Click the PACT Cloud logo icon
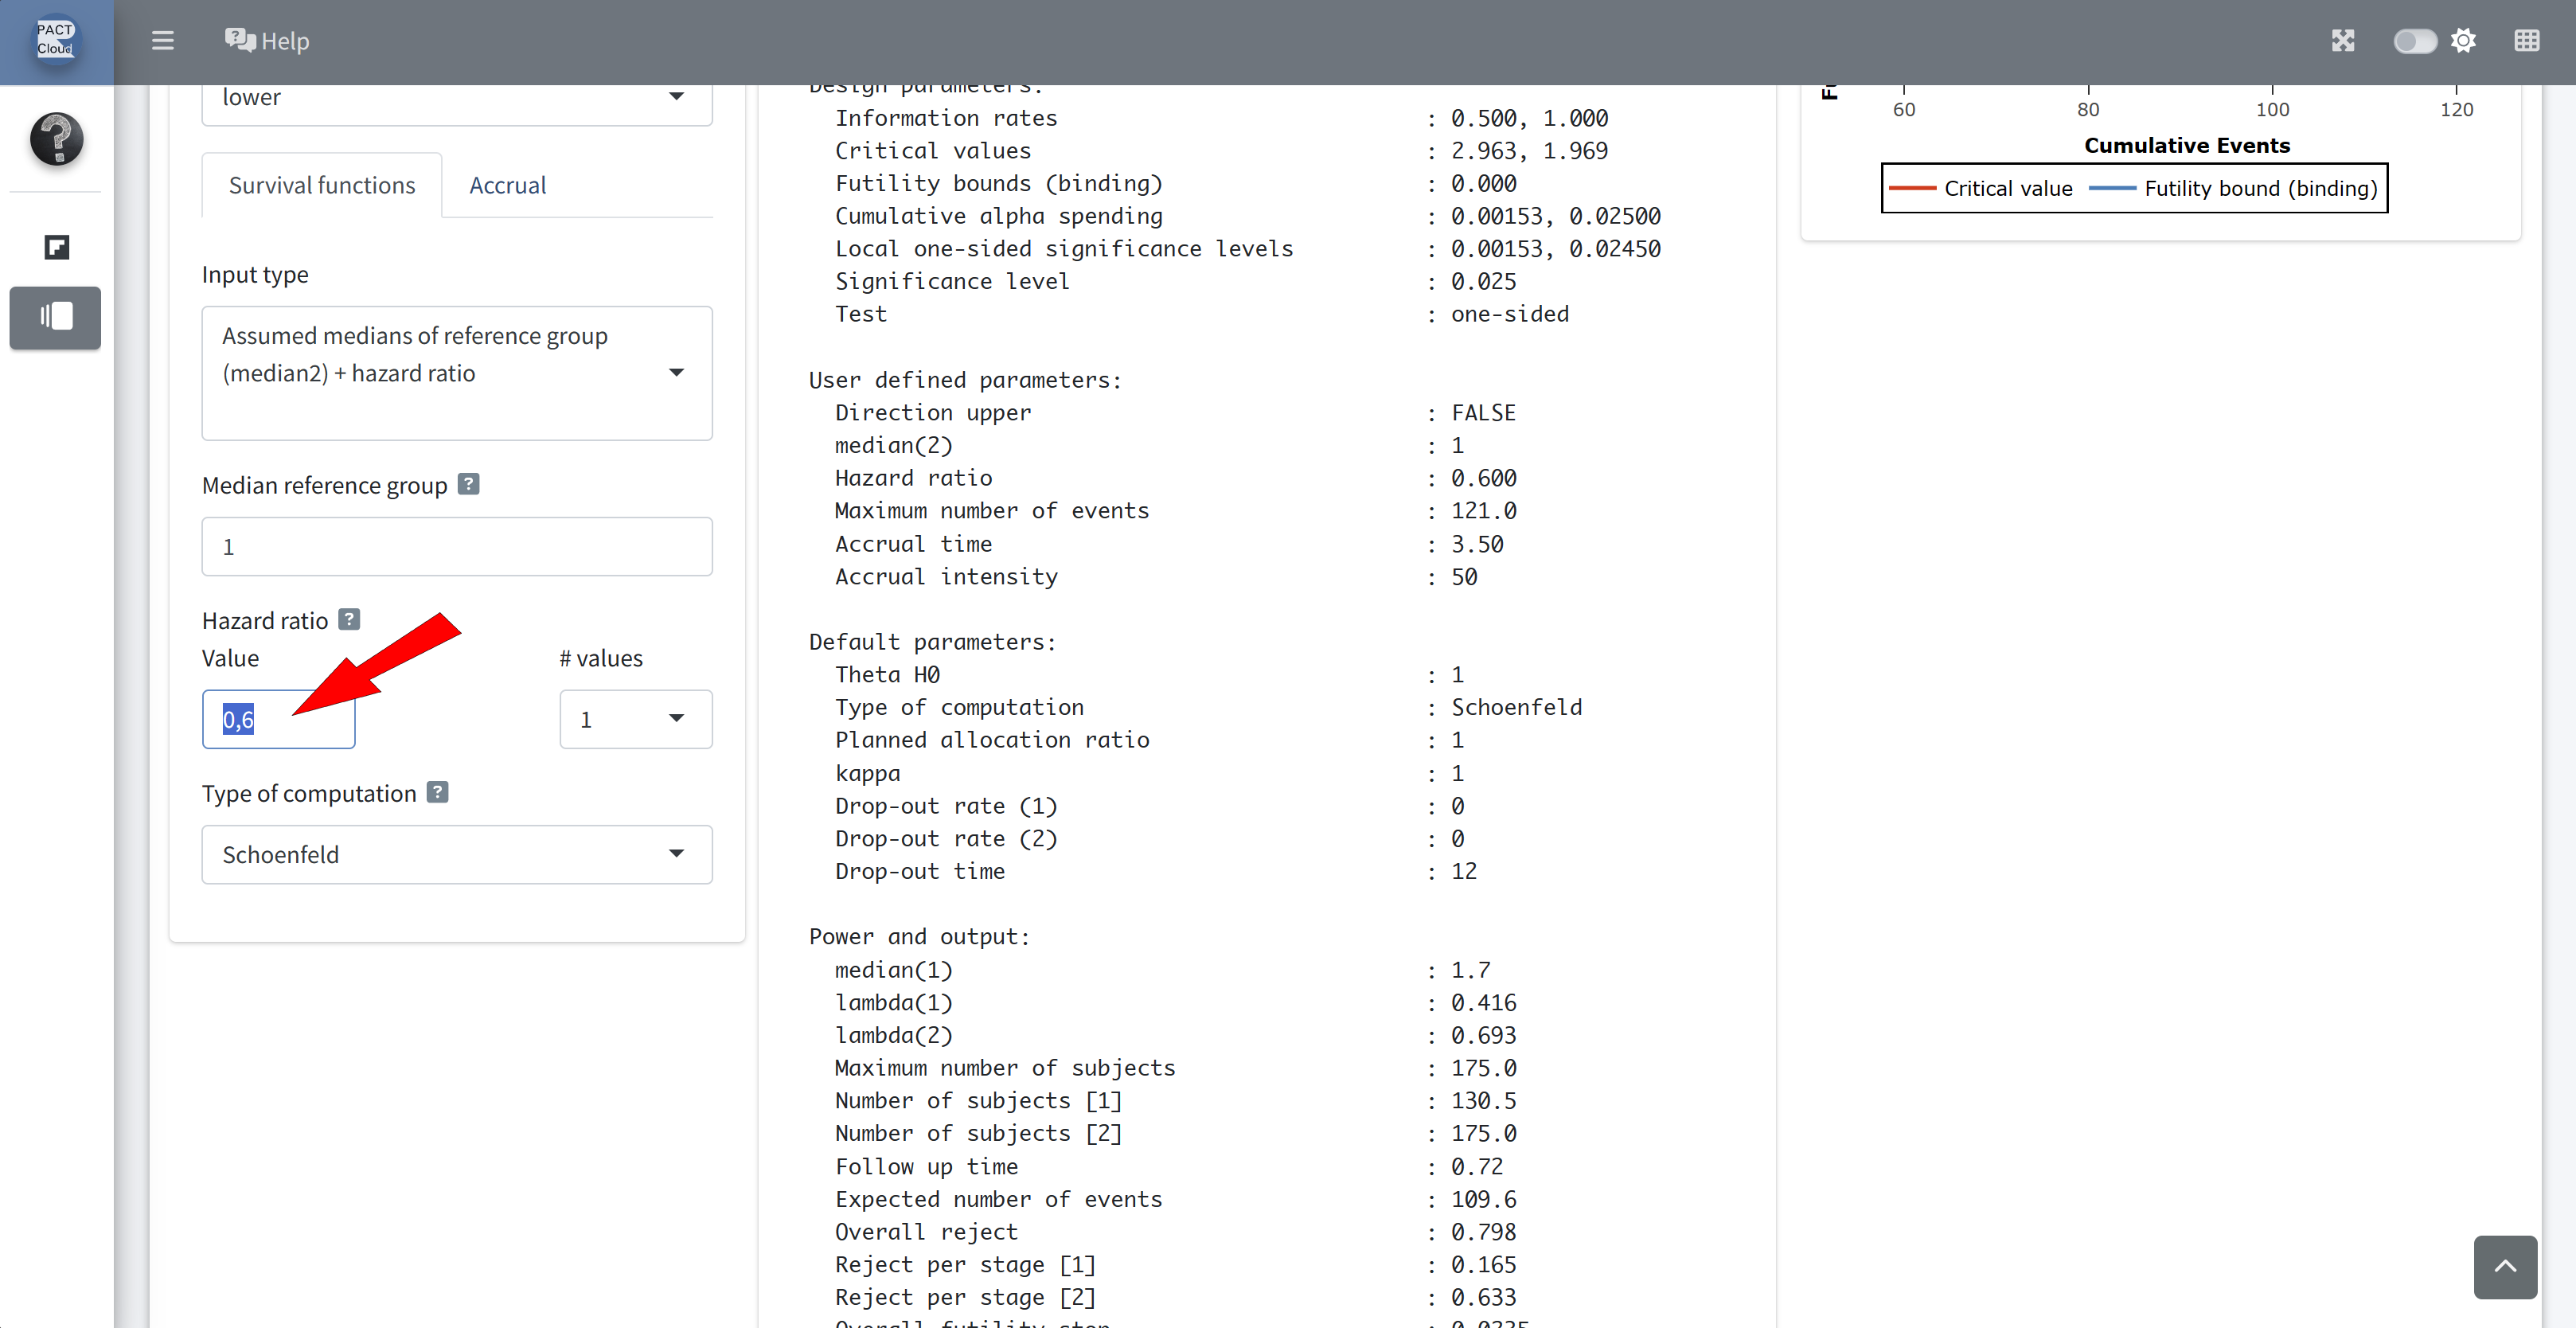 coord(55,40)
